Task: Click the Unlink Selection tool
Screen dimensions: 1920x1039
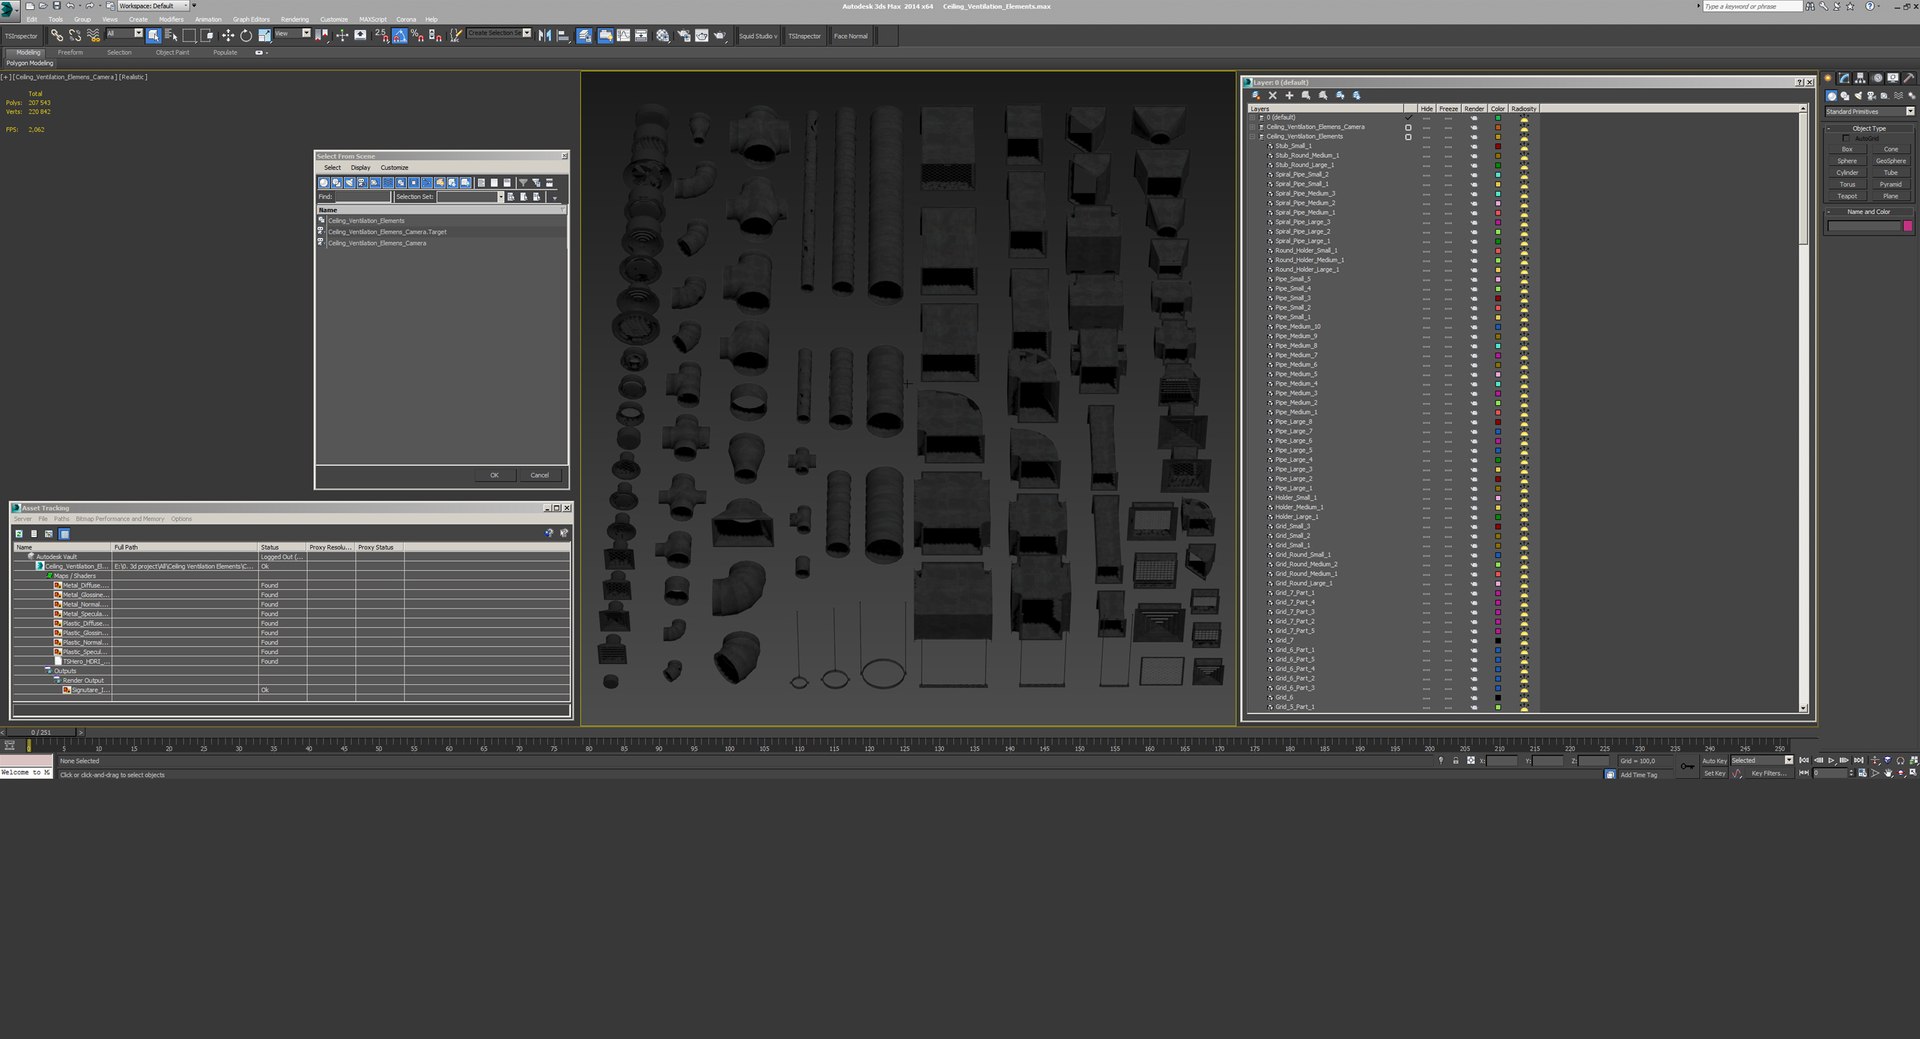Action: (75, 35)
